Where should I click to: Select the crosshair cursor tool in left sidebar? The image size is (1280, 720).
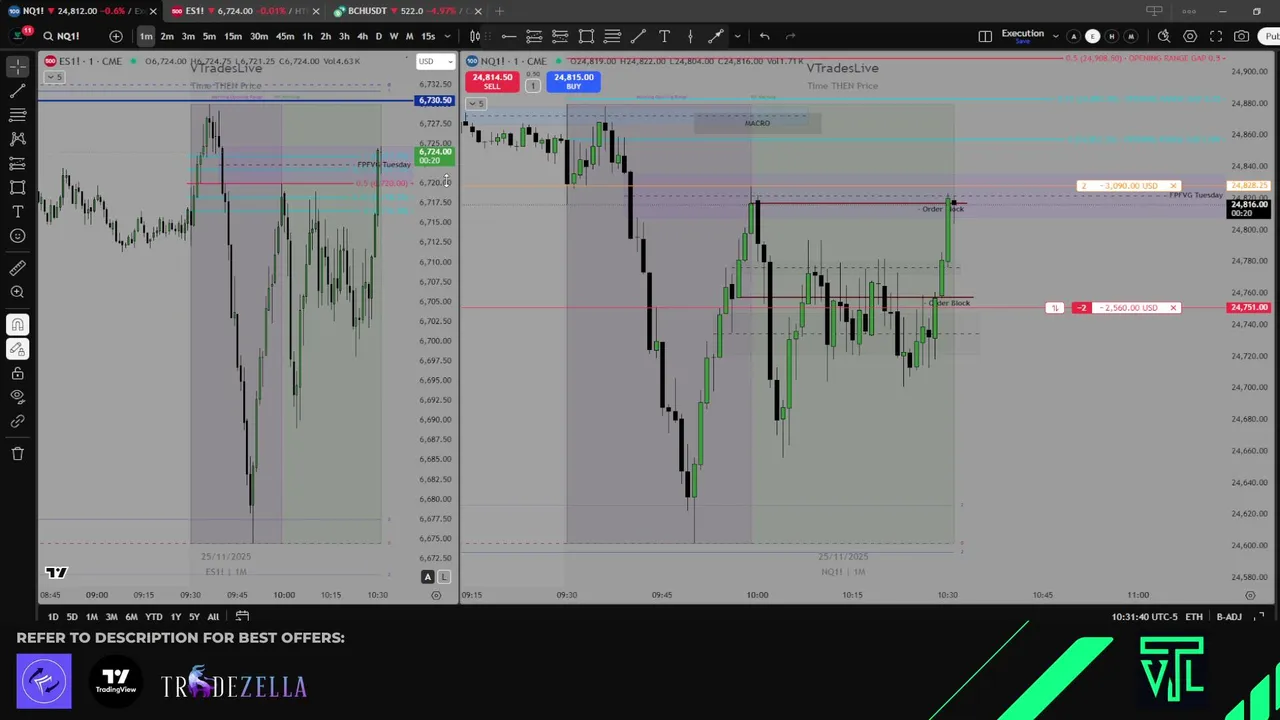18,67
